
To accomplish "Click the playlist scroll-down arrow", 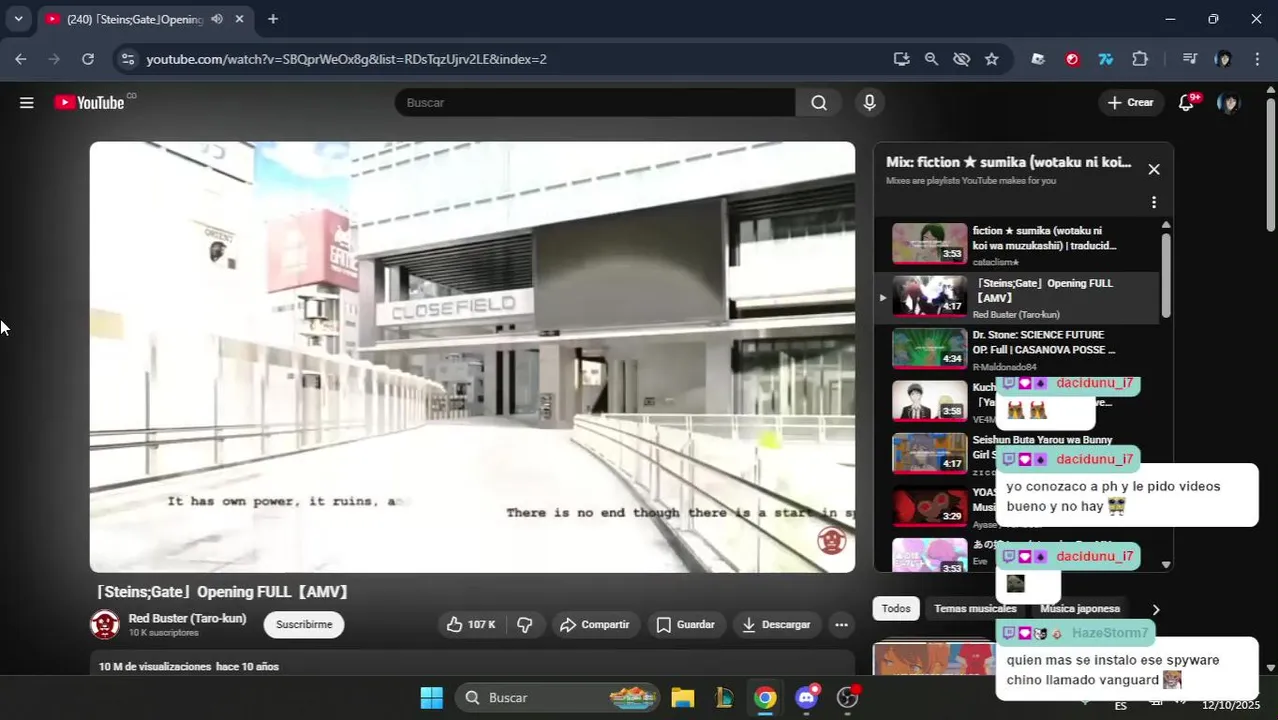I will click(1166, 564).
